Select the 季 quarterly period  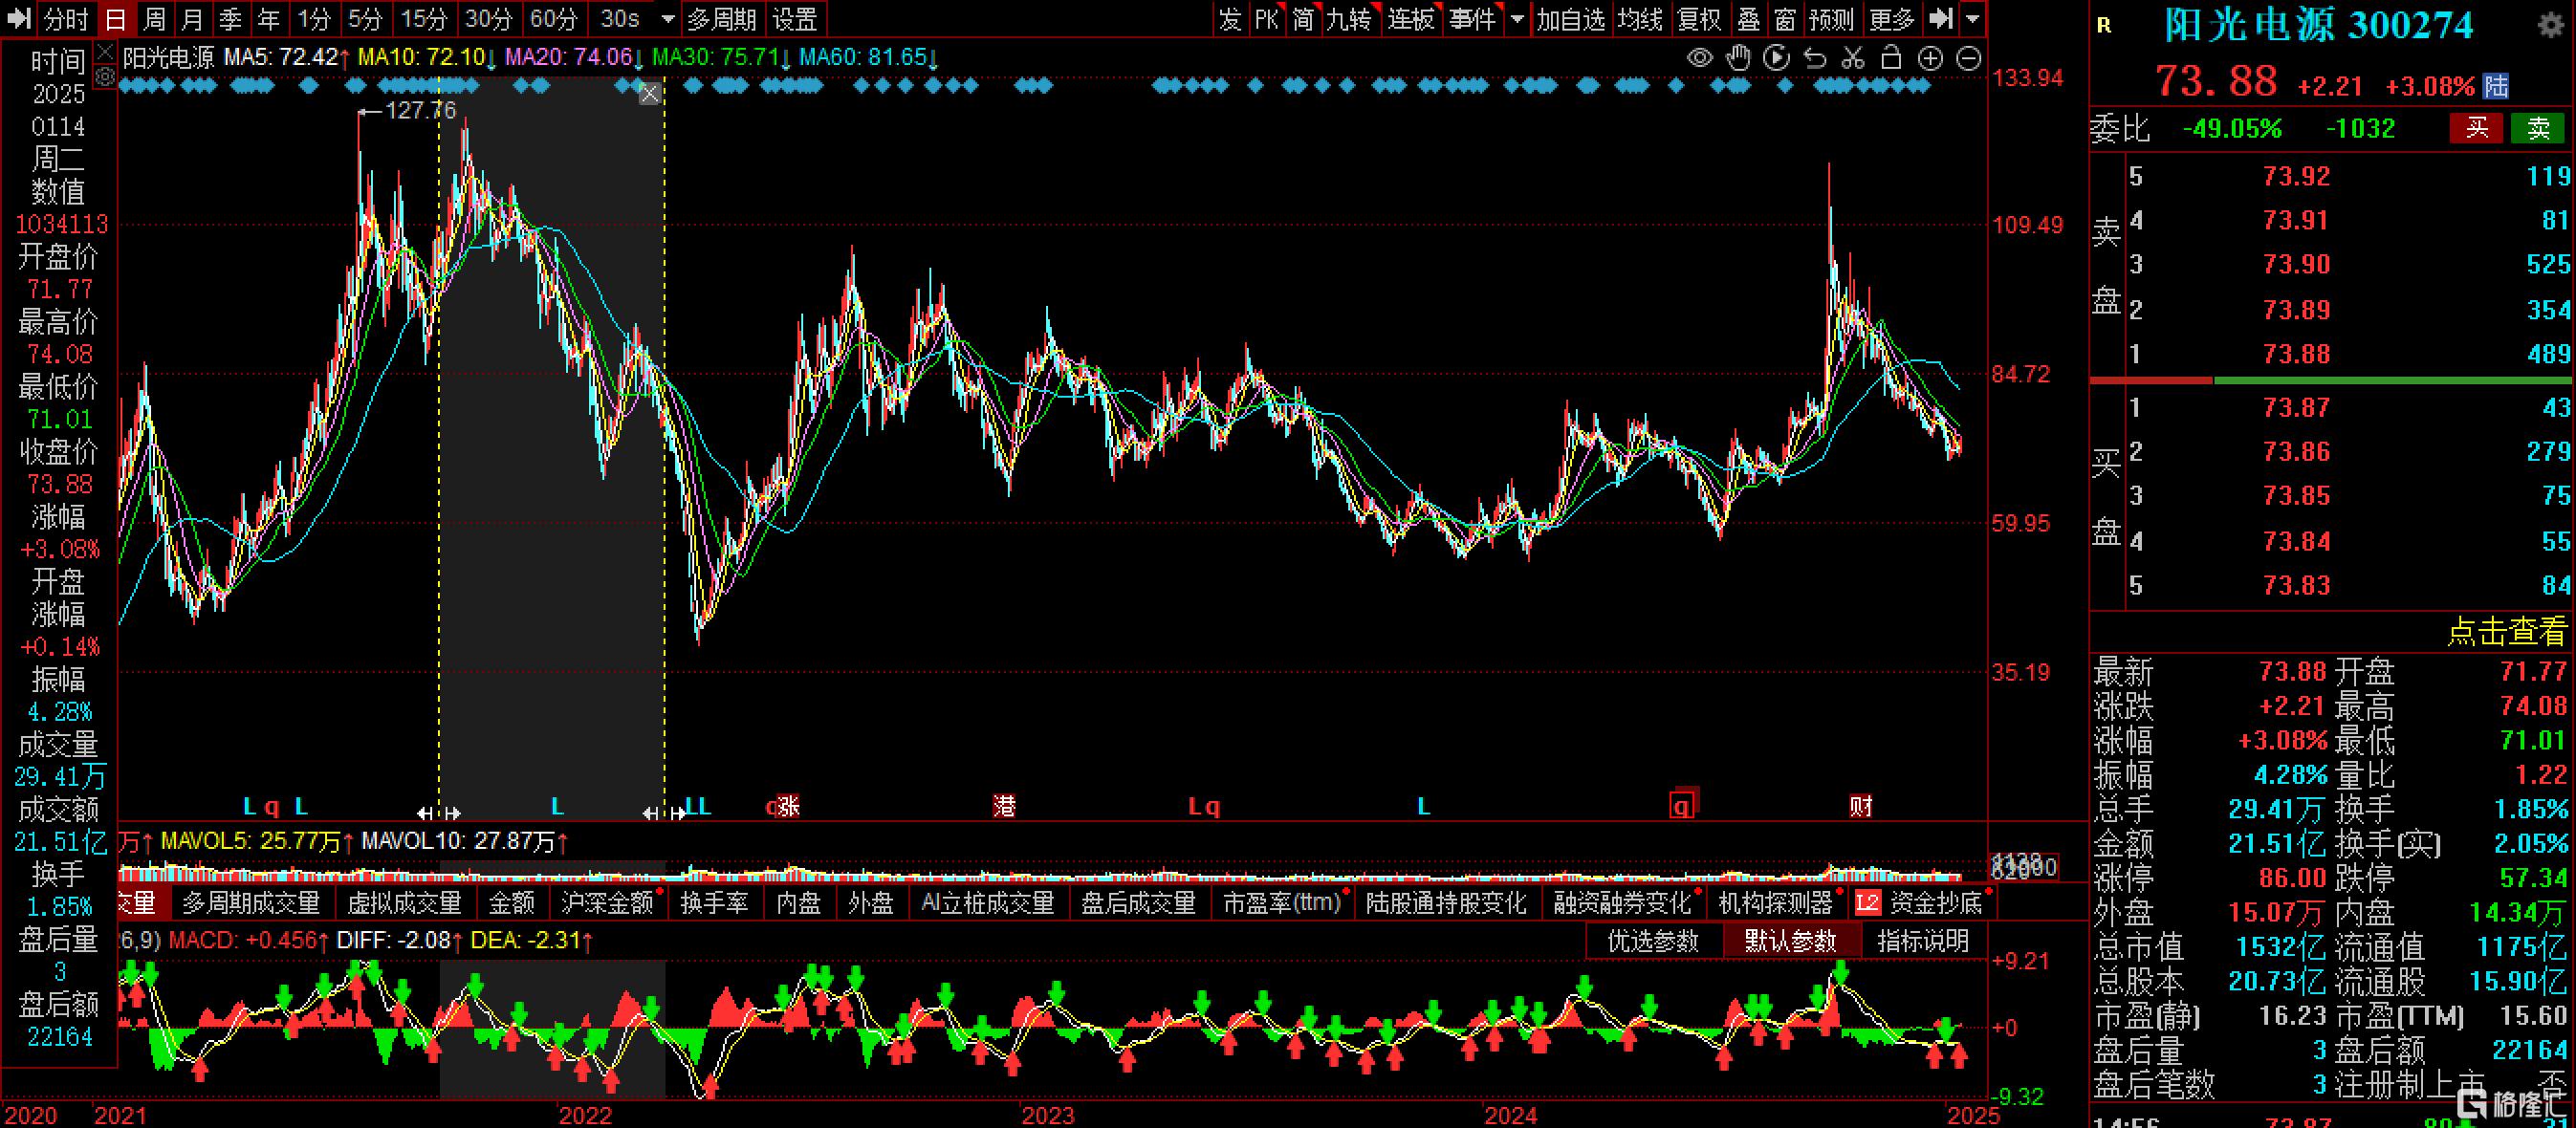[x=230, y=19]
